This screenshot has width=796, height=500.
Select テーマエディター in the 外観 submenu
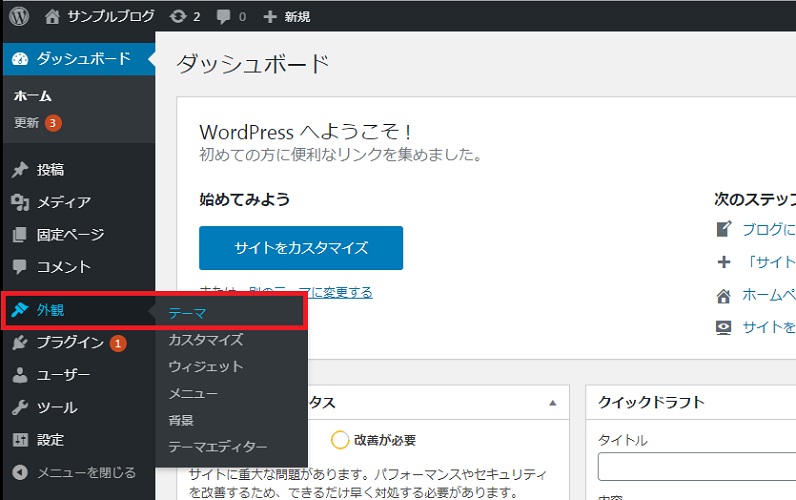(x=217, y=447)
